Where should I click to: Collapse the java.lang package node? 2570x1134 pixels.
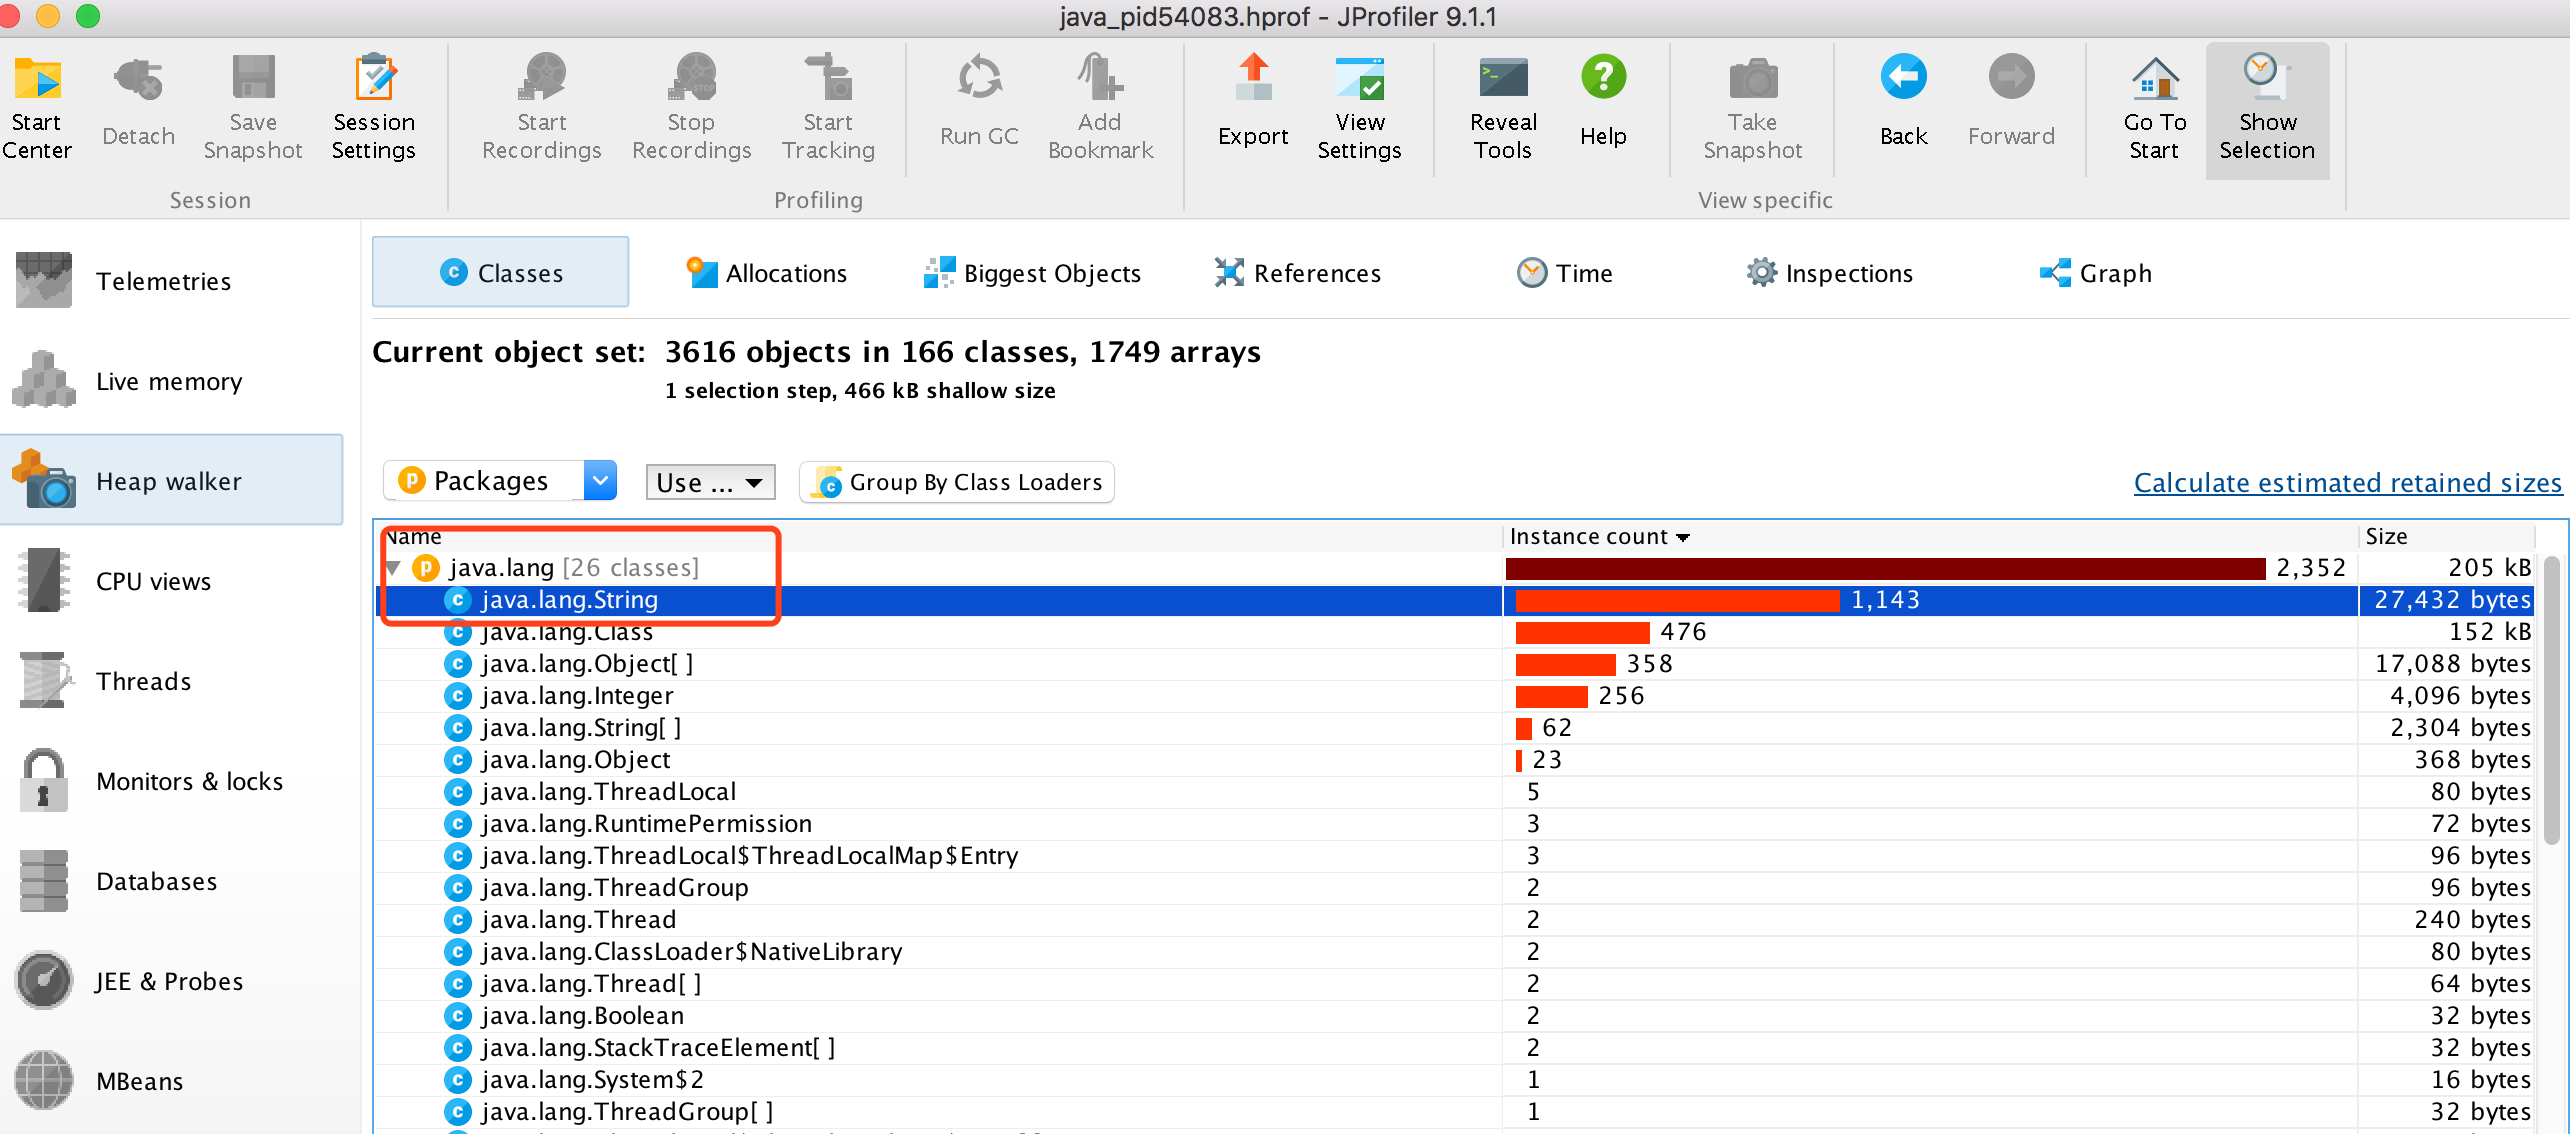393,568
